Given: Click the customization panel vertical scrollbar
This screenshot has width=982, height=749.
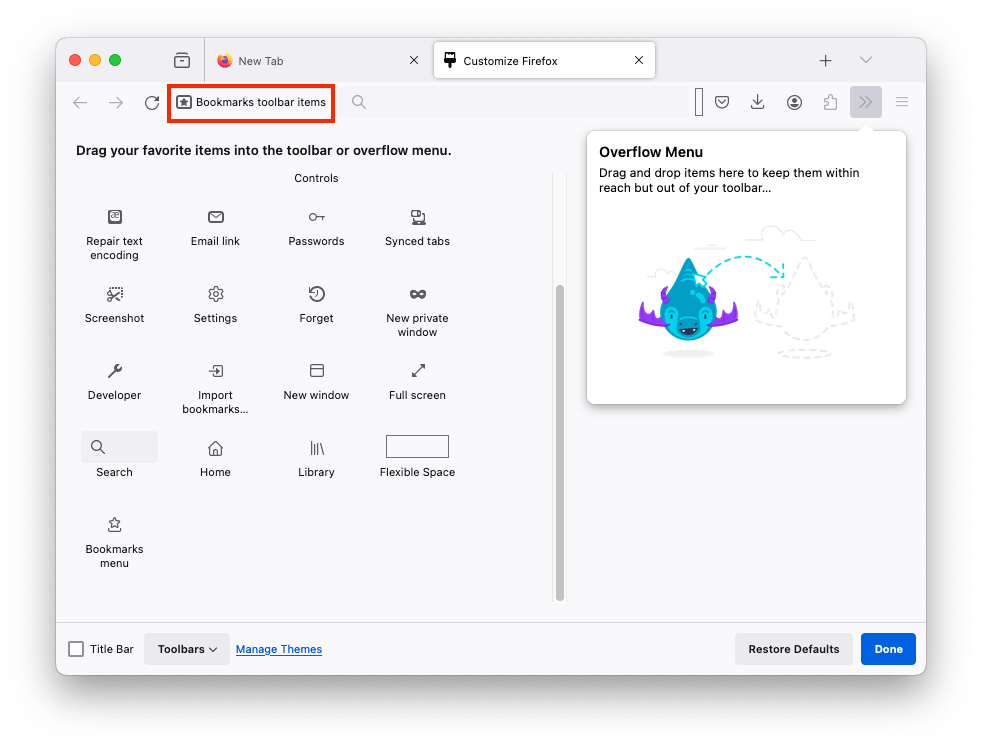Looking at the screenshot, I should tap(560, 440).
